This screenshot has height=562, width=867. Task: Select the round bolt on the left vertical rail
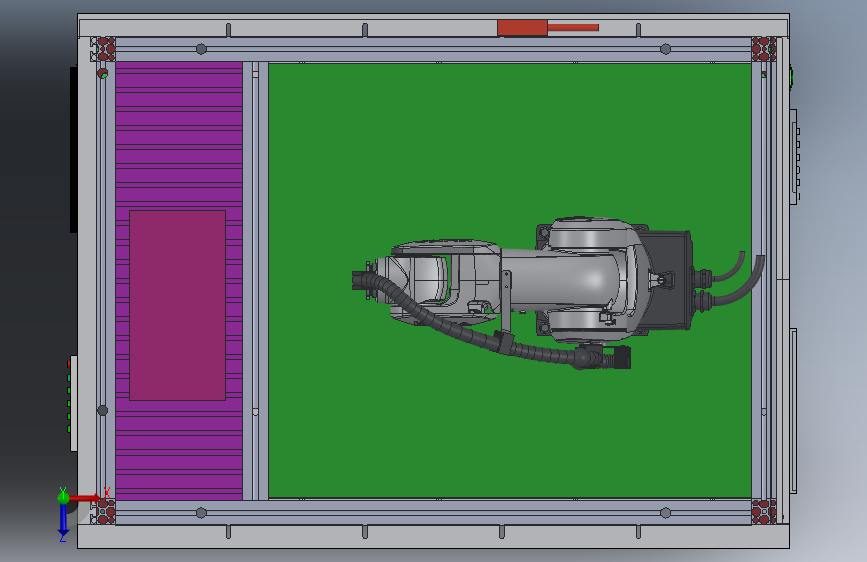click(x=103, y=410)
